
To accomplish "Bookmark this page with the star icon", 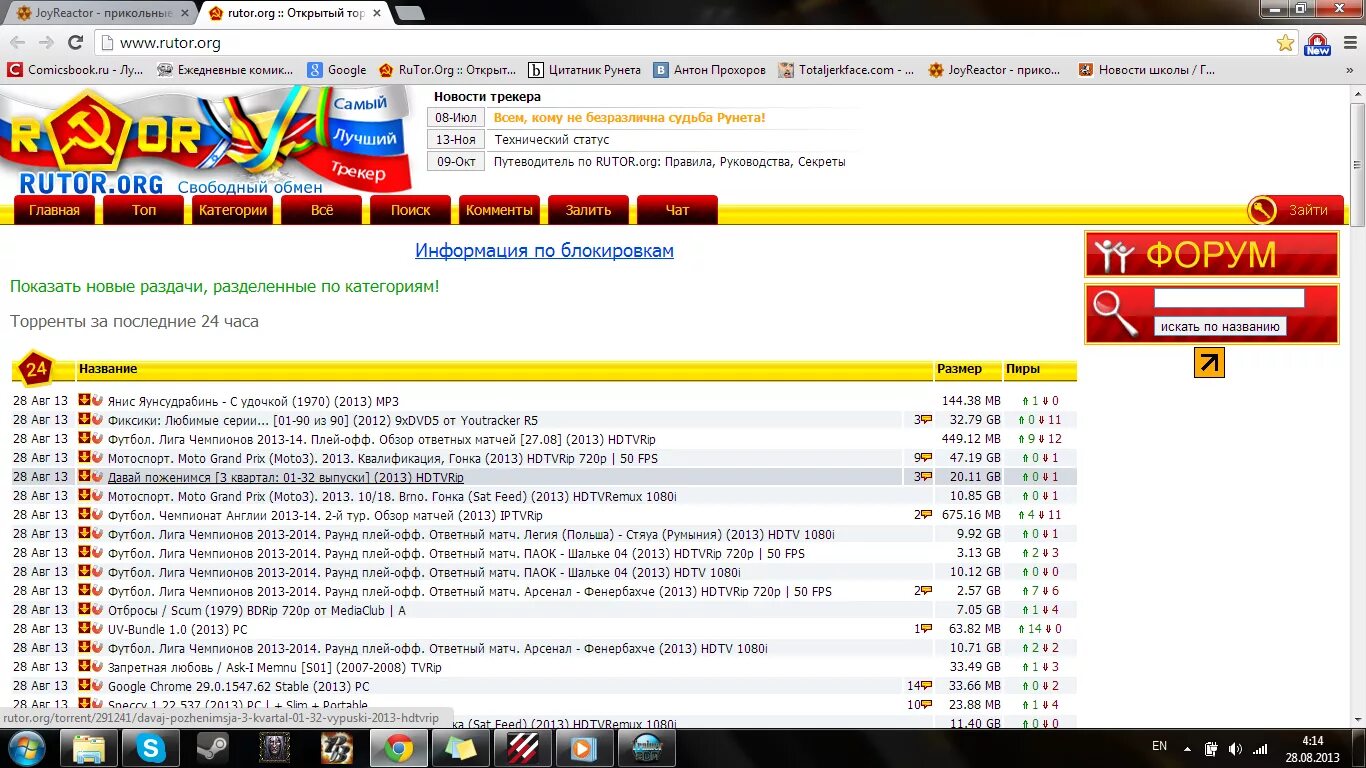I will tap(1285, 43).
